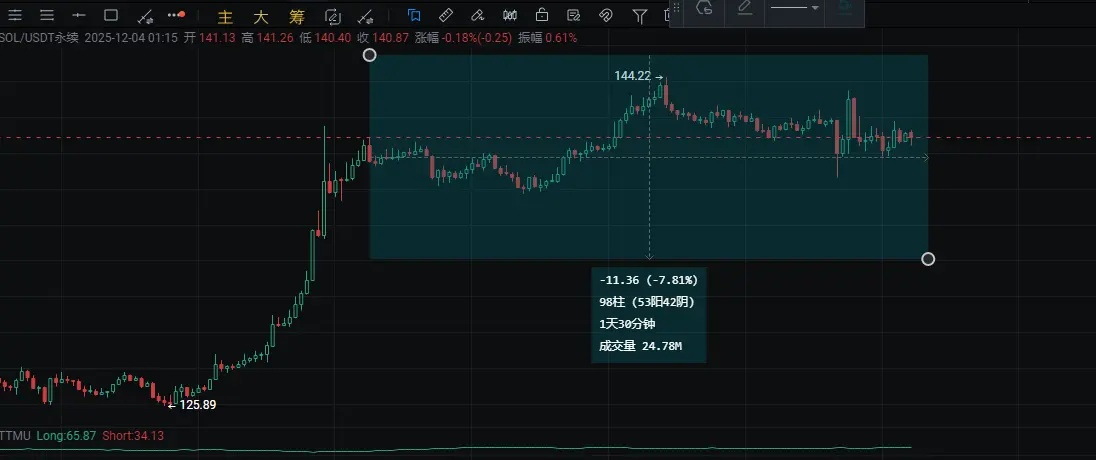1096x460 pixels.
Task: Click the 涨幅 -0.18%(-0.25) change value
Action: pyautogui.click(x=463, y=38)
